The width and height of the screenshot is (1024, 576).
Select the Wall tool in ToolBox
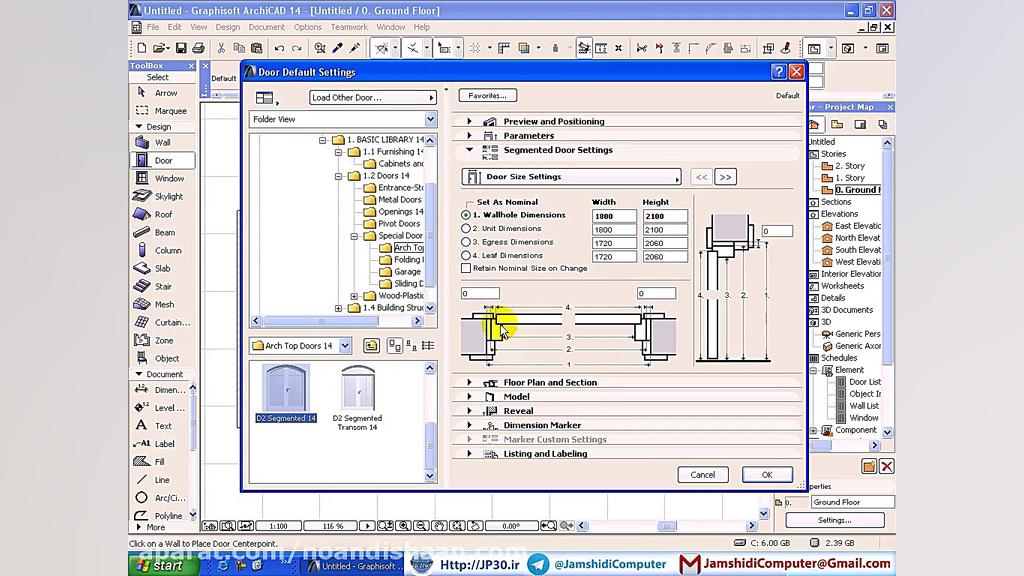161,142
